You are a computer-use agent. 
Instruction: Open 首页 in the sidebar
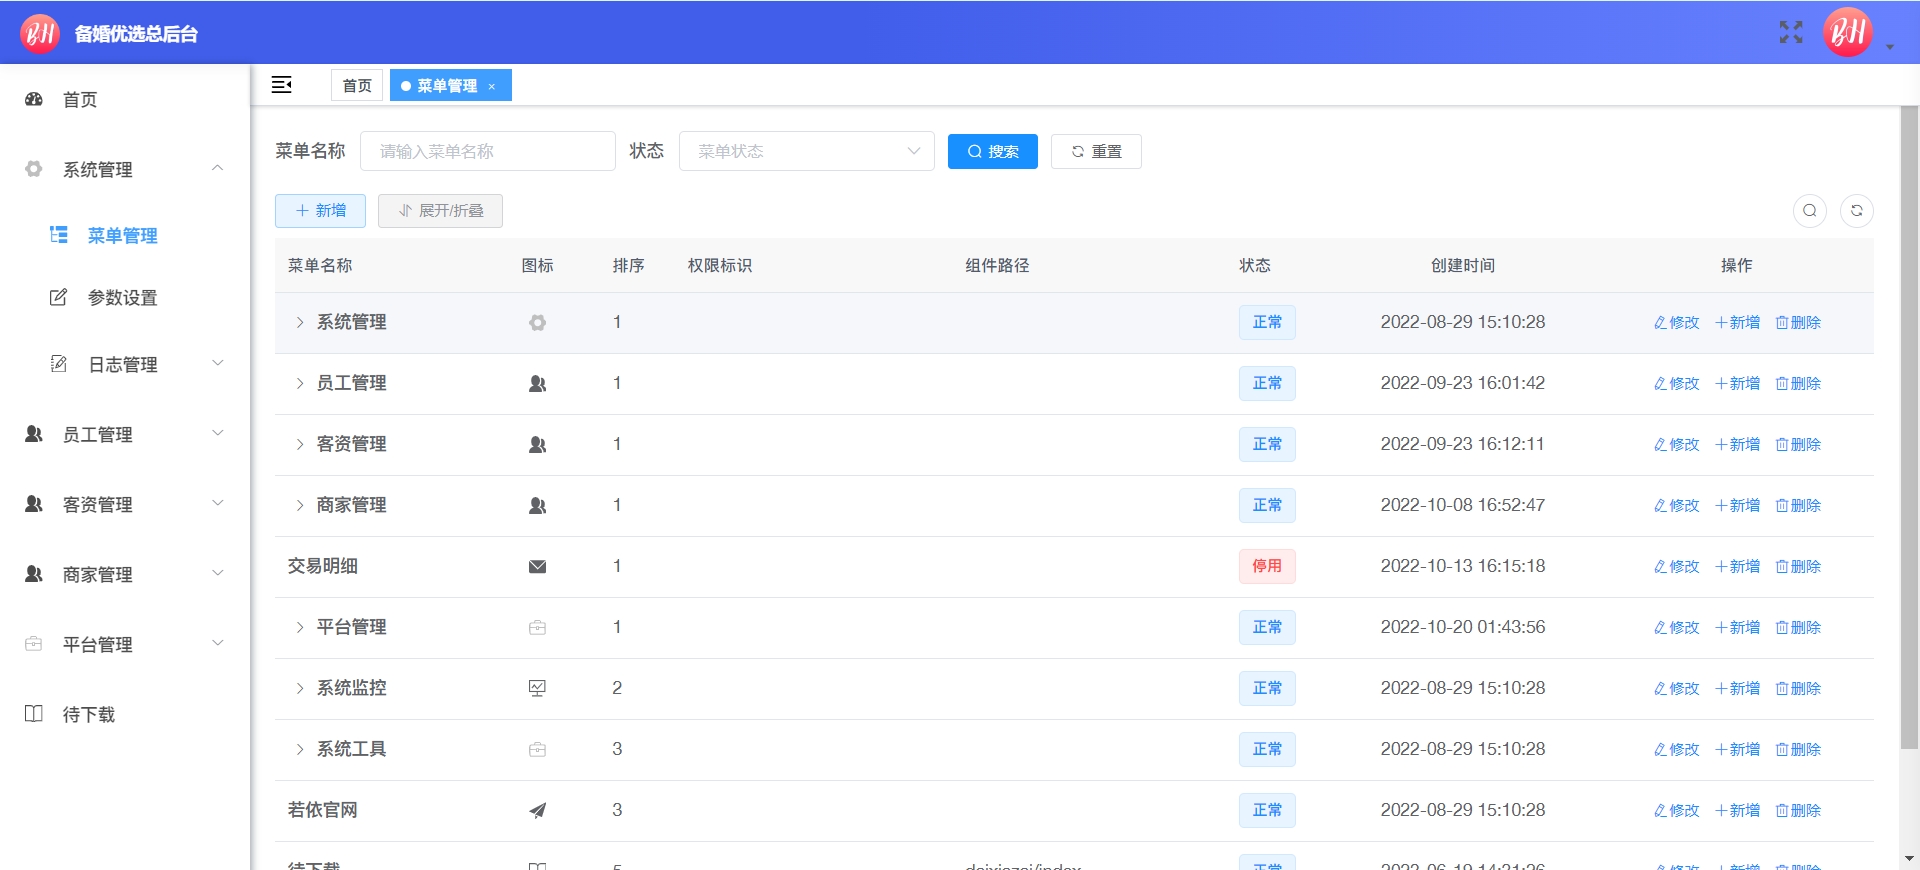point(125,99)
